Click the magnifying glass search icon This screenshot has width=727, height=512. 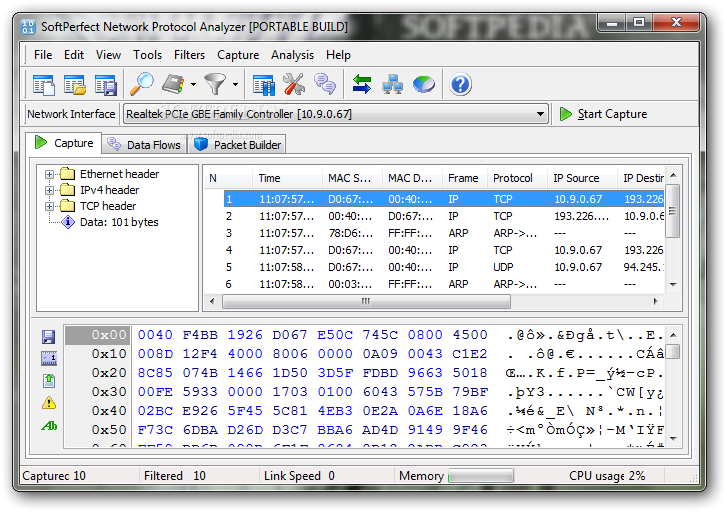142,84
